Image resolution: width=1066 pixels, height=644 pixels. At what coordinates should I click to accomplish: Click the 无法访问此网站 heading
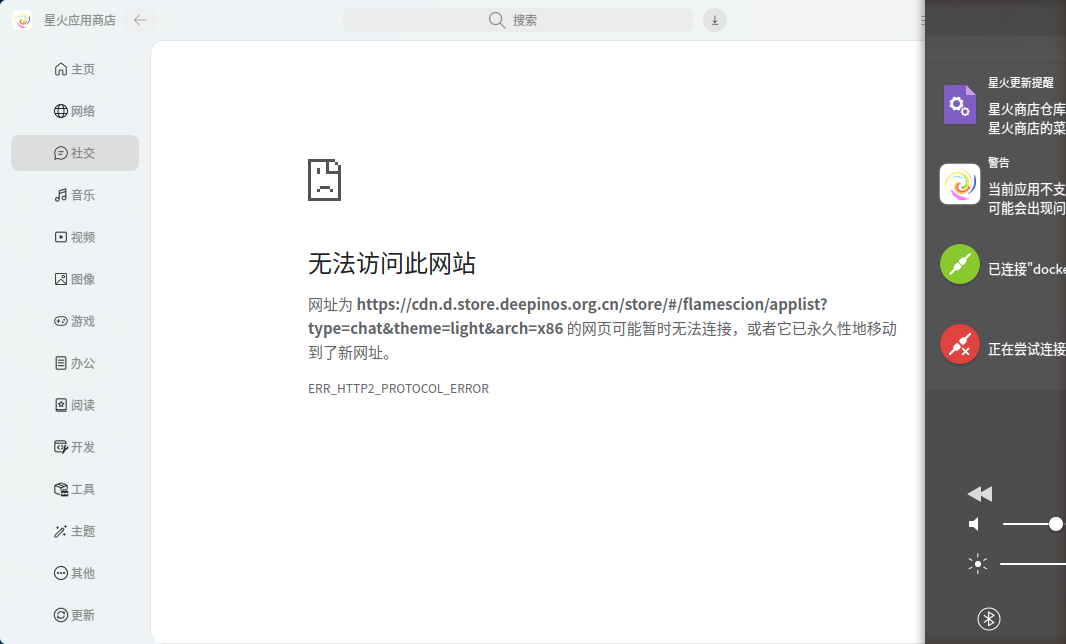pos(392,263)
